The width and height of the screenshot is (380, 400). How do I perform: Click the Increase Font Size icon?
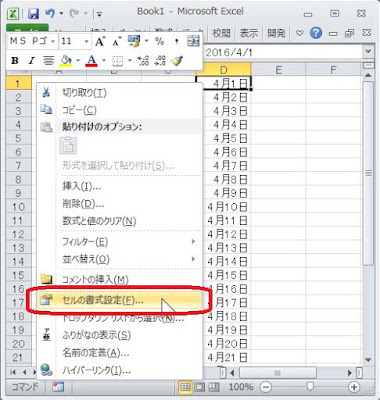click(100, 41)
